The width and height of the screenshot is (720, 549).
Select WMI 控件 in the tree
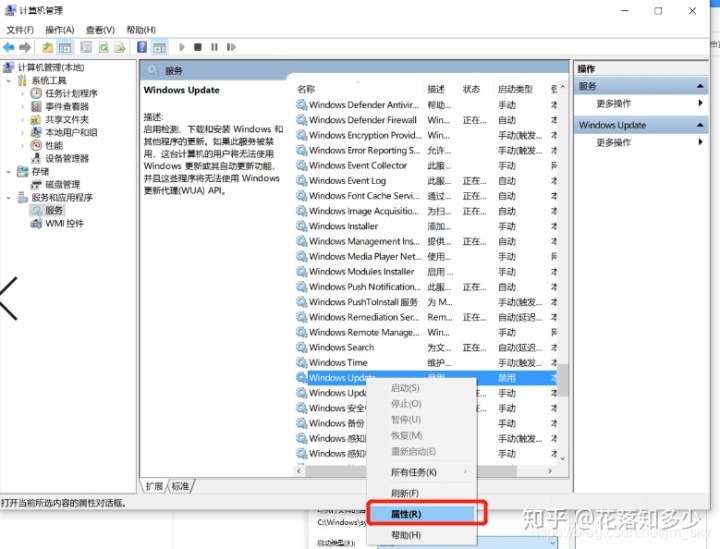point(64,224)
